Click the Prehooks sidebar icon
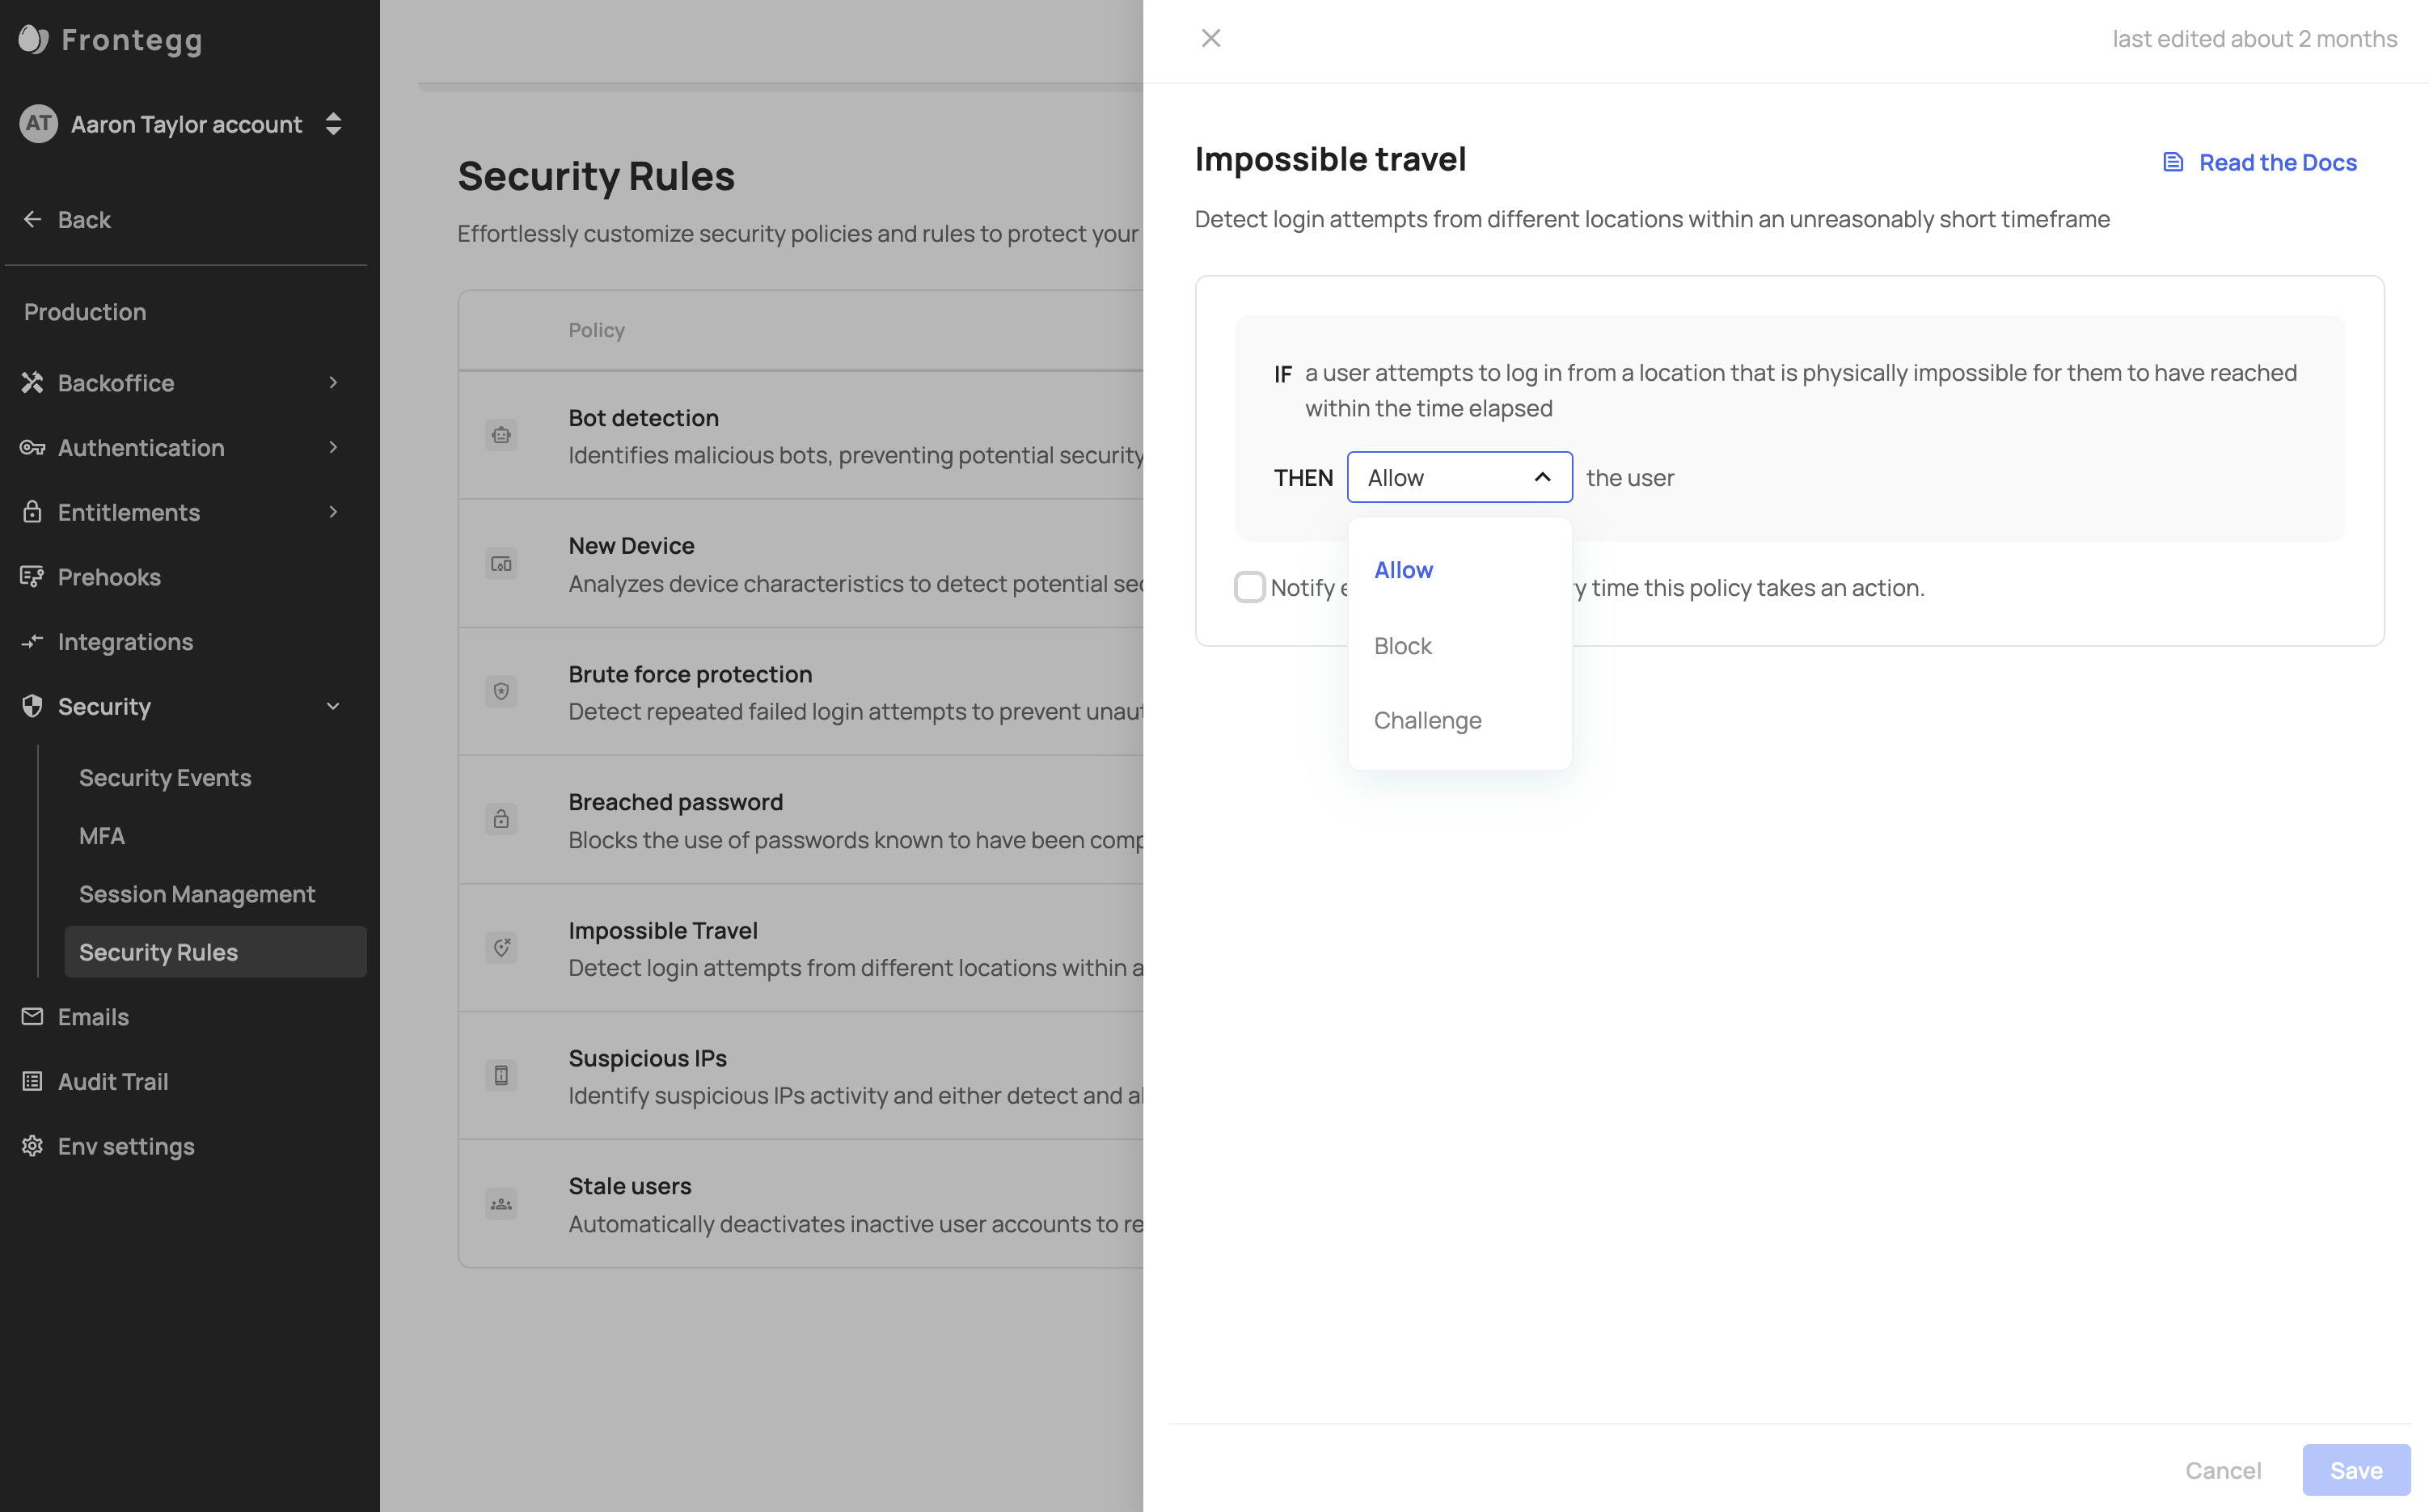Image resolution: width=2429 pixels, height=1512 pixels. 32,577
